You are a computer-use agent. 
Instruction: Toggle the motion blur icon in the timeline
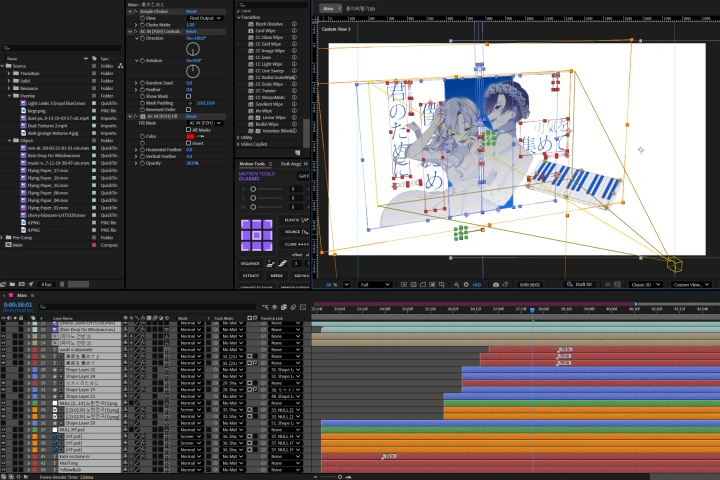click(293, 307)
